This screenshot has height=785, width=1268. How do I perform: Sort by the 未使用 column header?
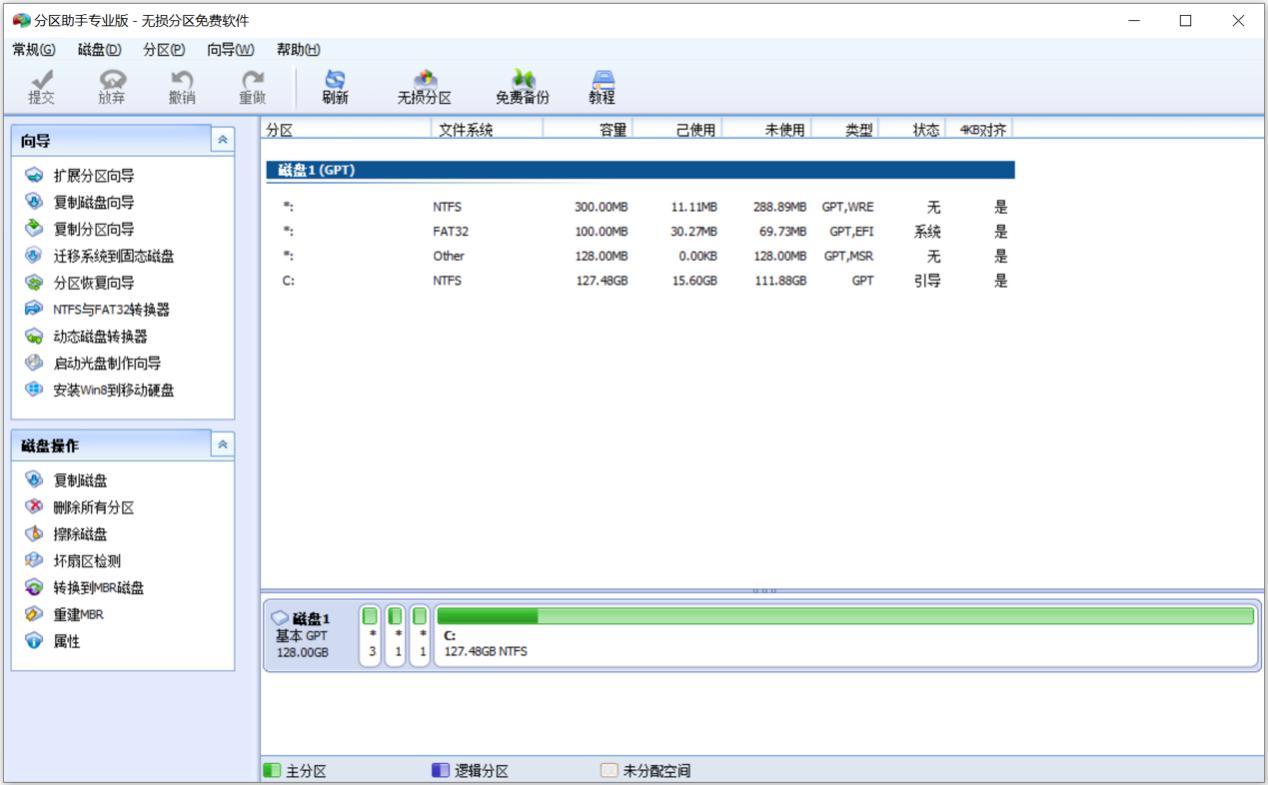(766, 129)
